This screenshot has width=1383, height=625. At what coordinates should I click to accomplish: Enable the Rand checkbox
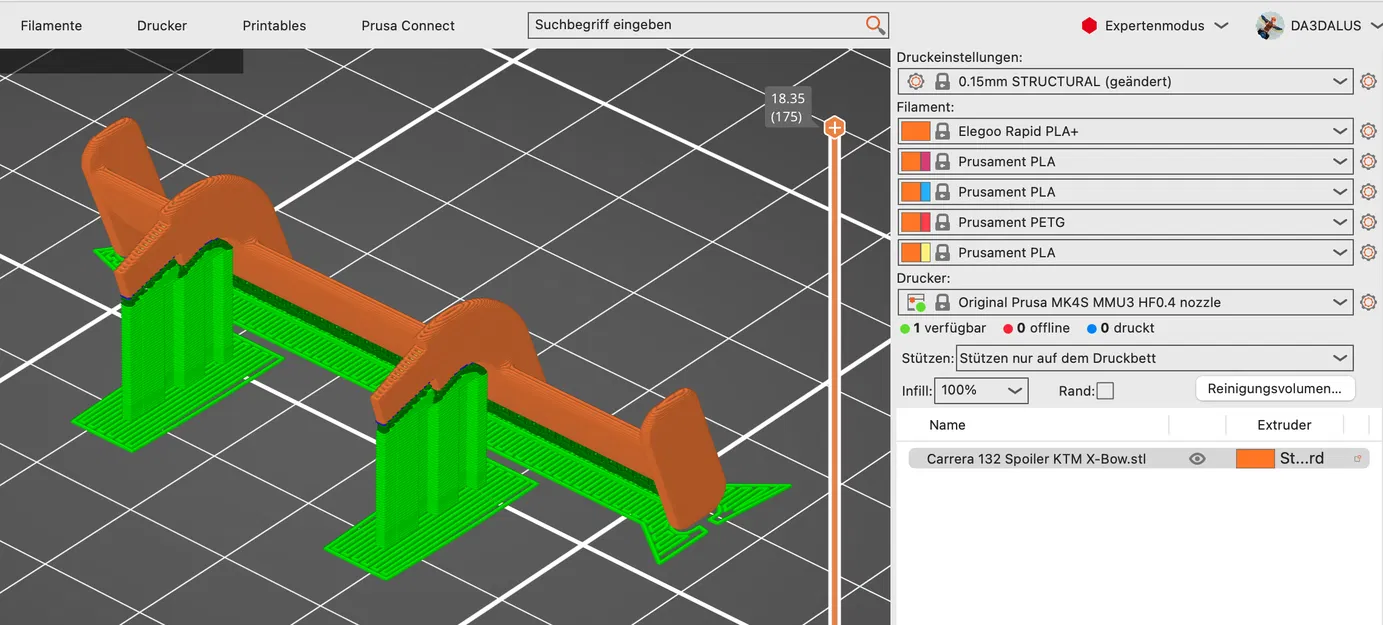[x=1105, y=391]
